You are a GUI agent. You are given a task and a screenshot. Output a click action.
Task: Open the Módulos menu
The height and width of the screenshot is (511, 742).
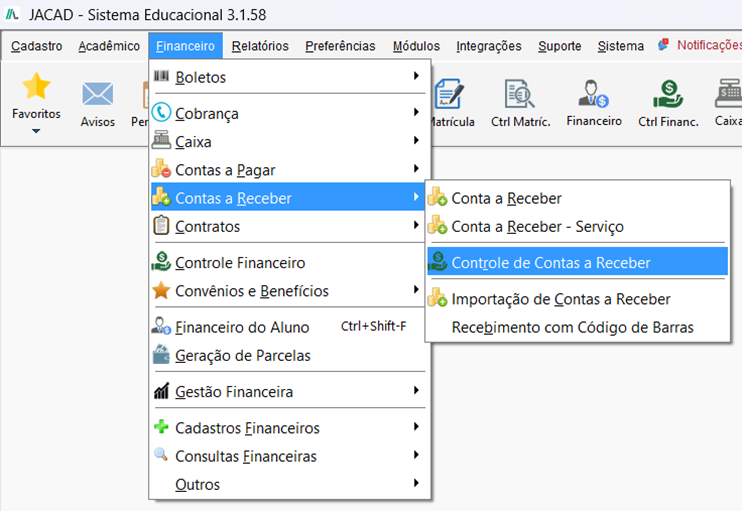point(416,46)
